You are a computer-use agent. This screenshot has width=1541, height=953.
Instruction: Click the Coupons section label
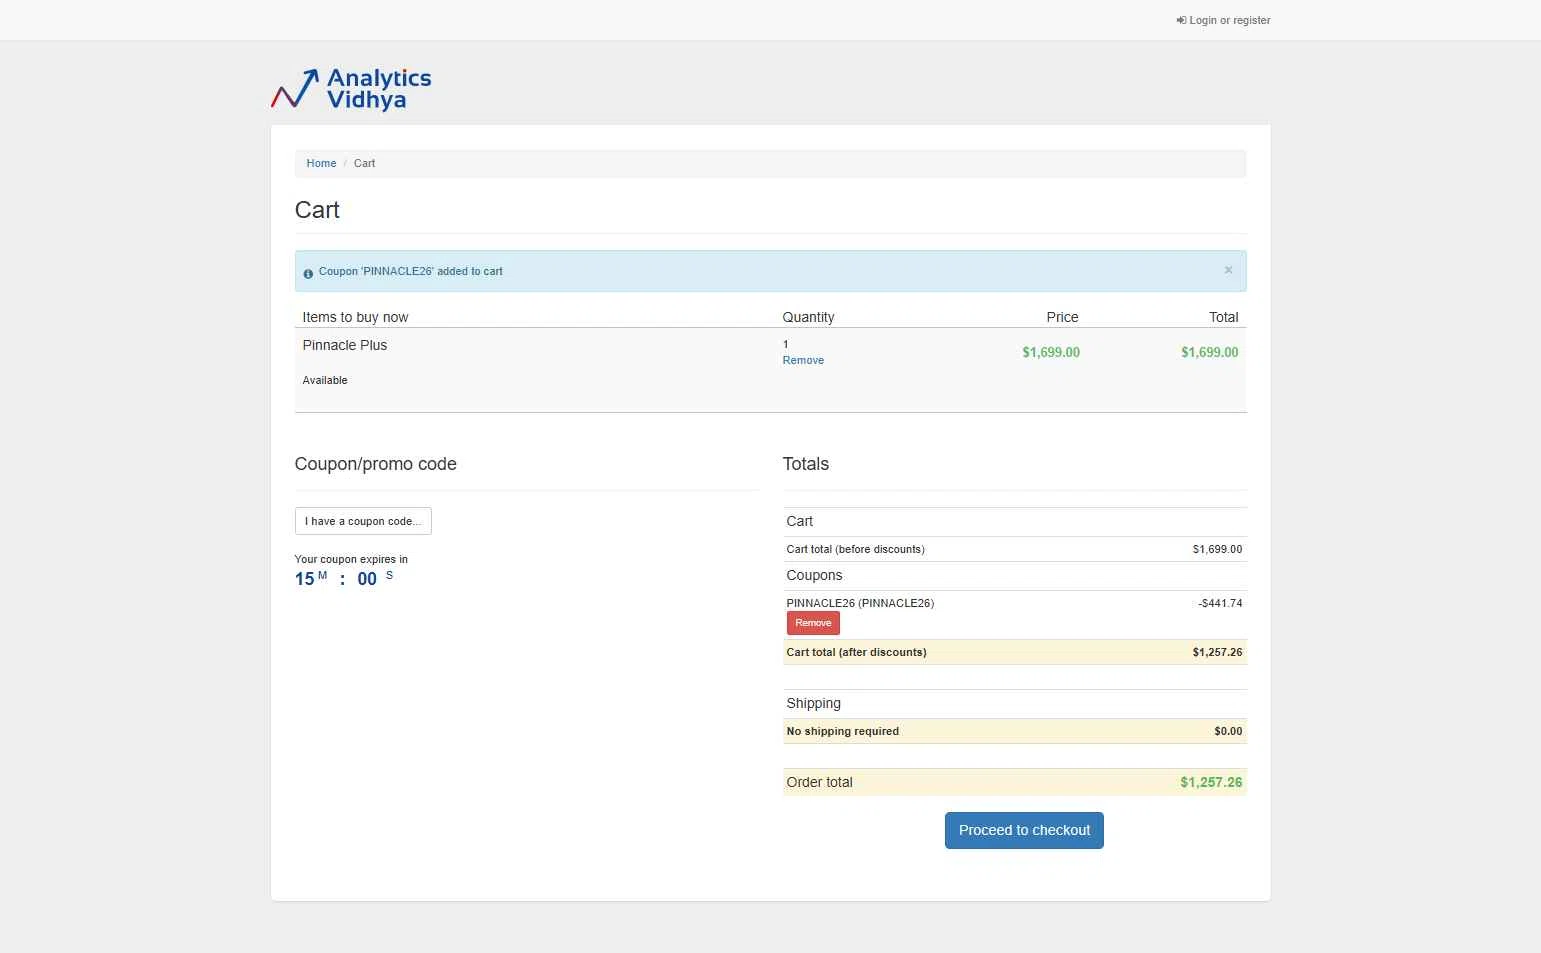[814, 575]
